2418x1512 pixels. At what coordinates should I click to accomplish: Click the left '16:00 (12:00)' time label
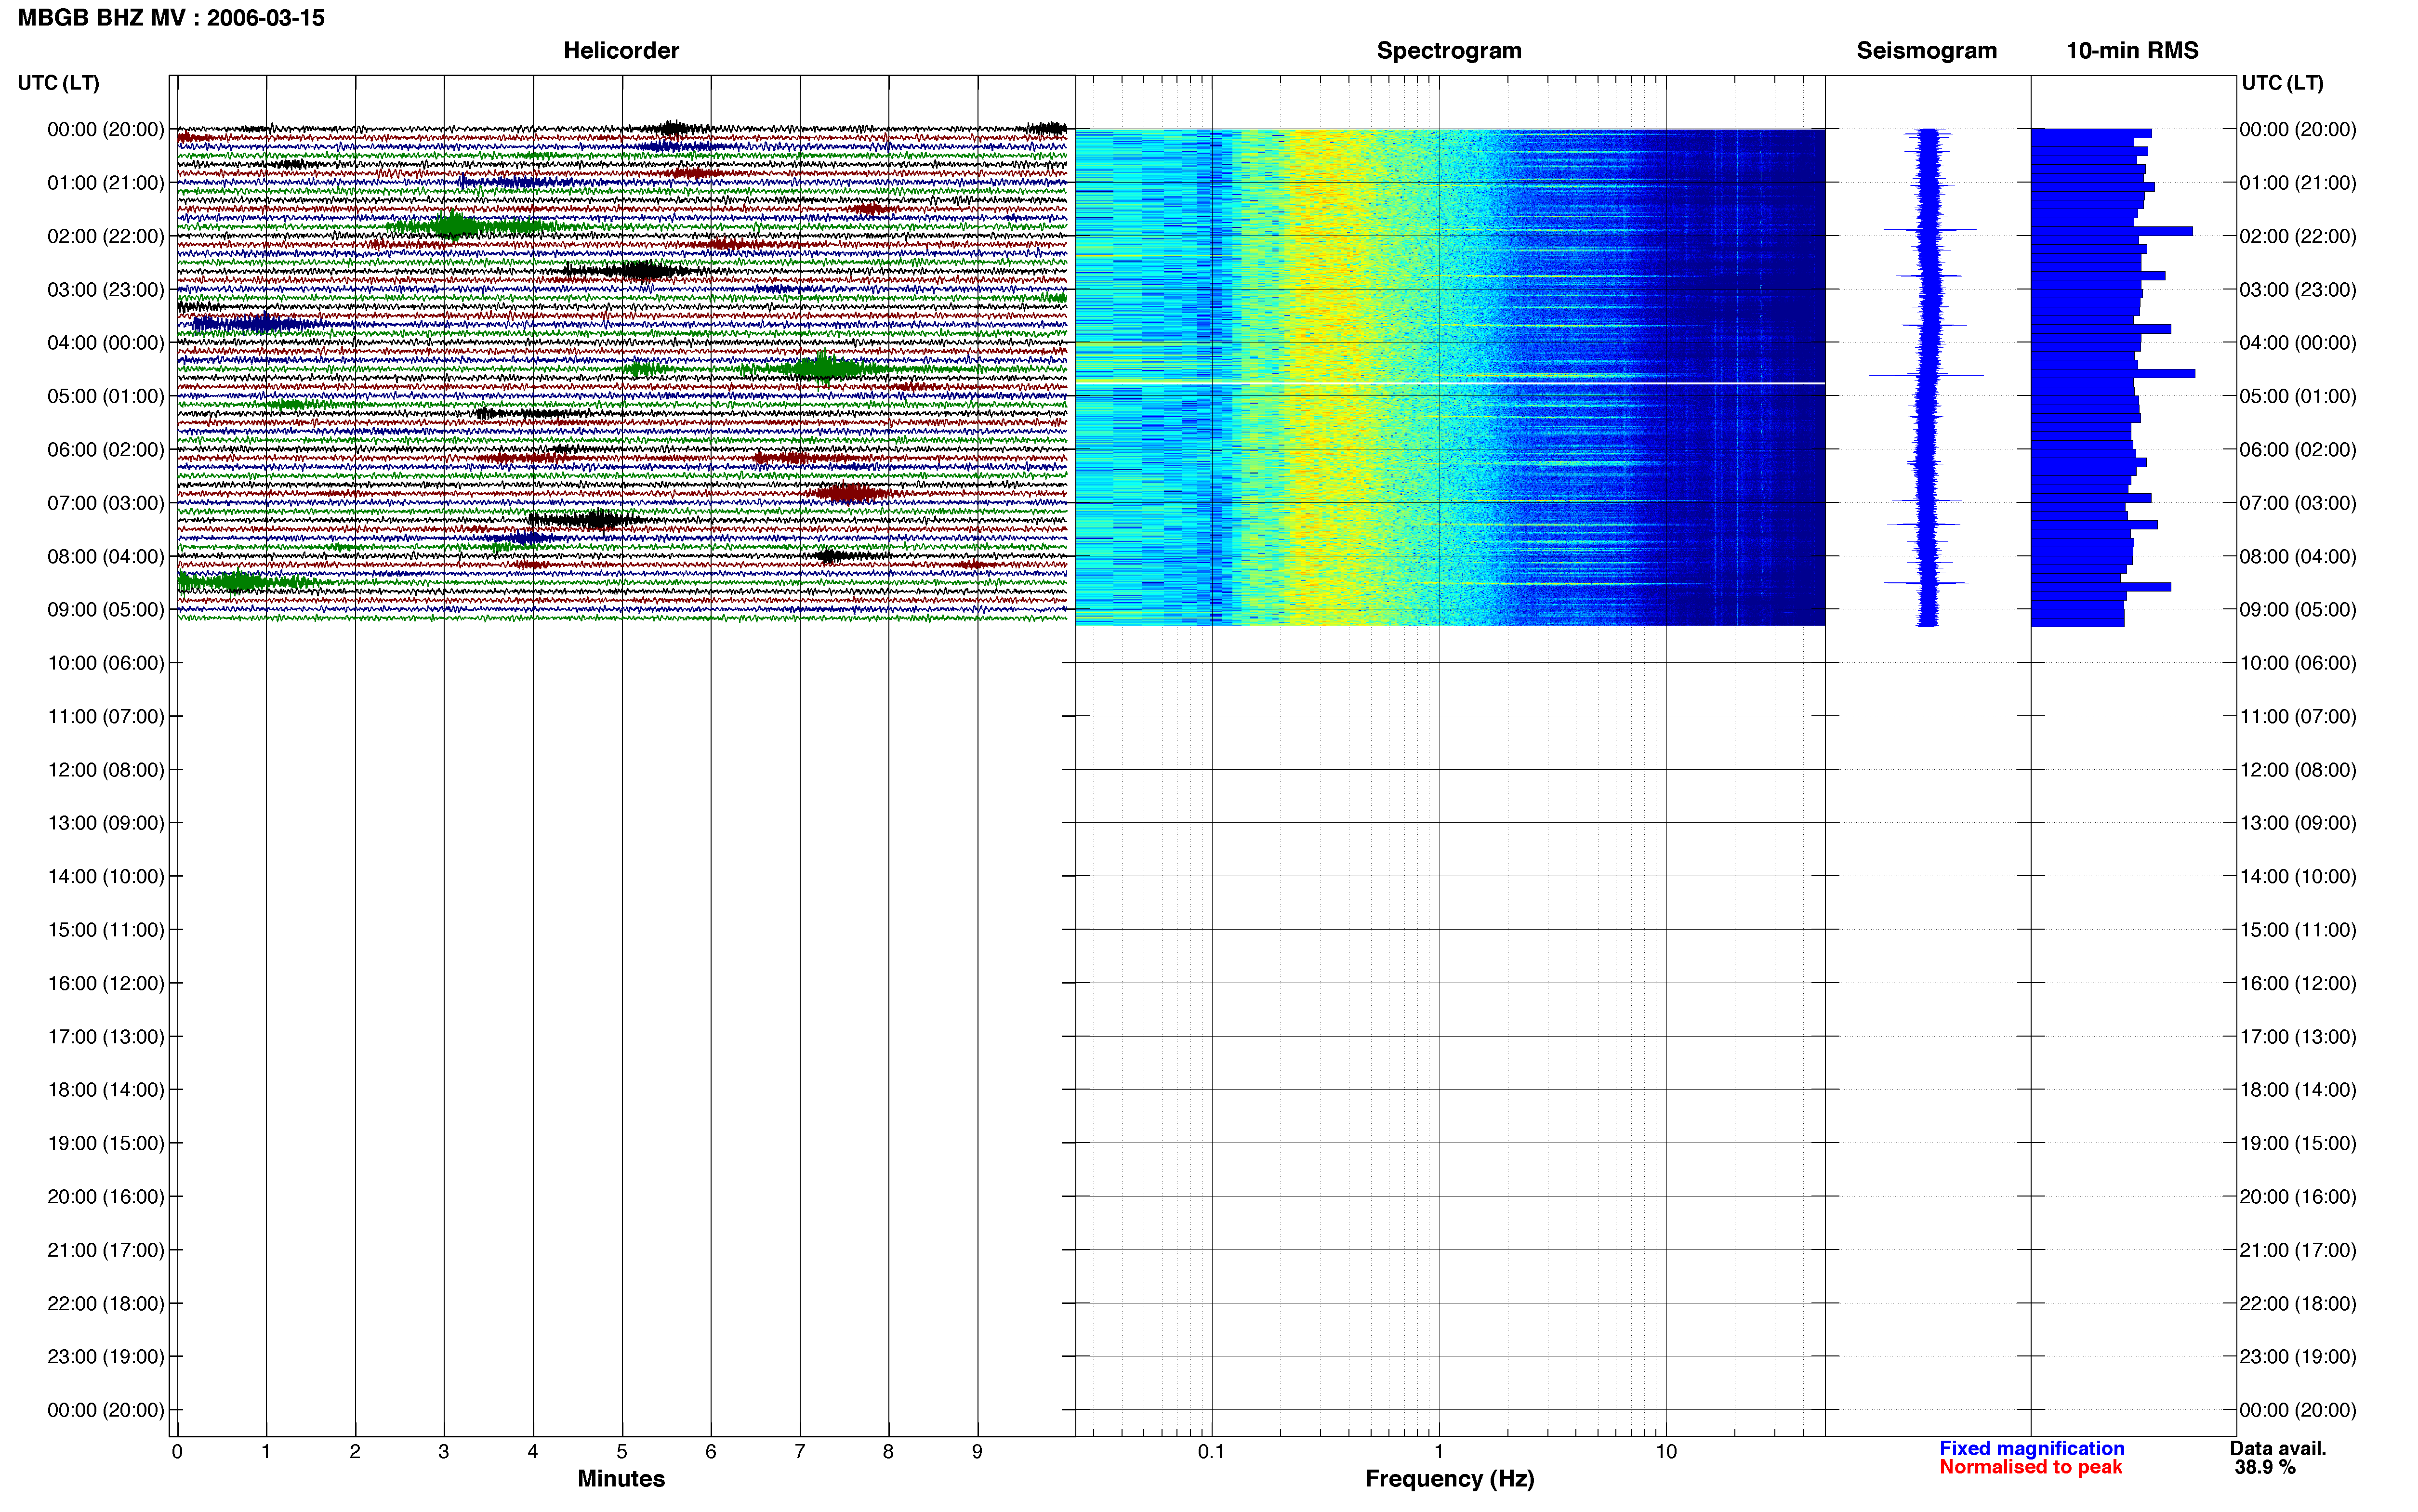[106, 983]
